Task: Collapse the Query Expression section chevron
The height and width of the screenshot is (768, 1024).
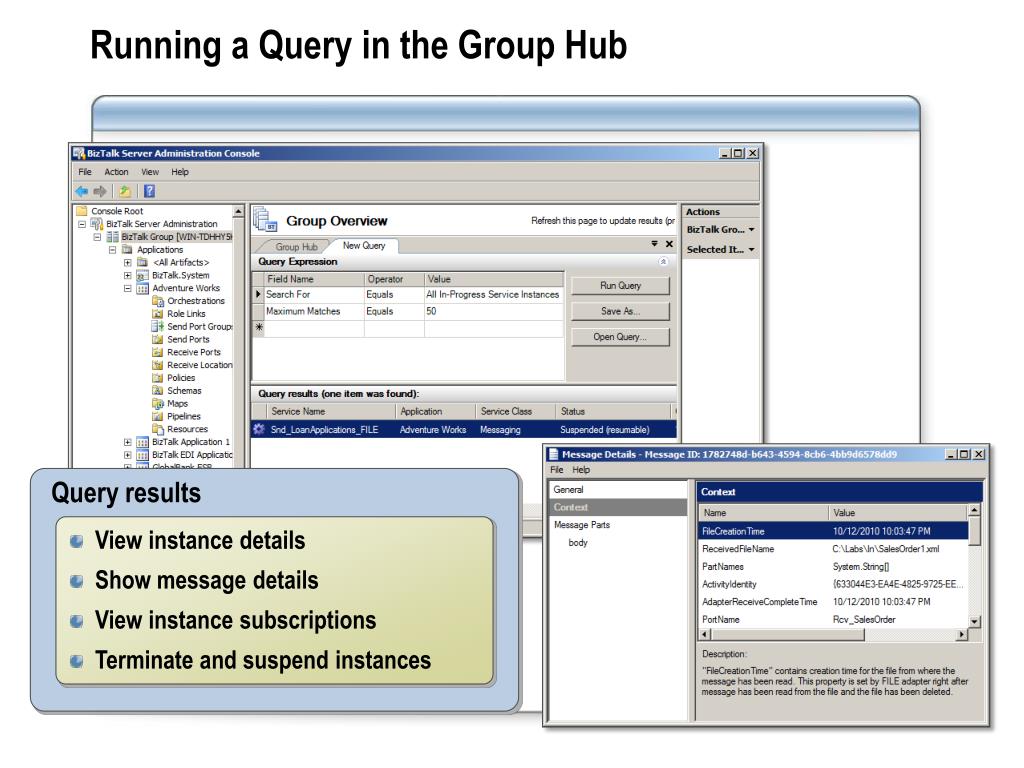Action: click(663, 262)
